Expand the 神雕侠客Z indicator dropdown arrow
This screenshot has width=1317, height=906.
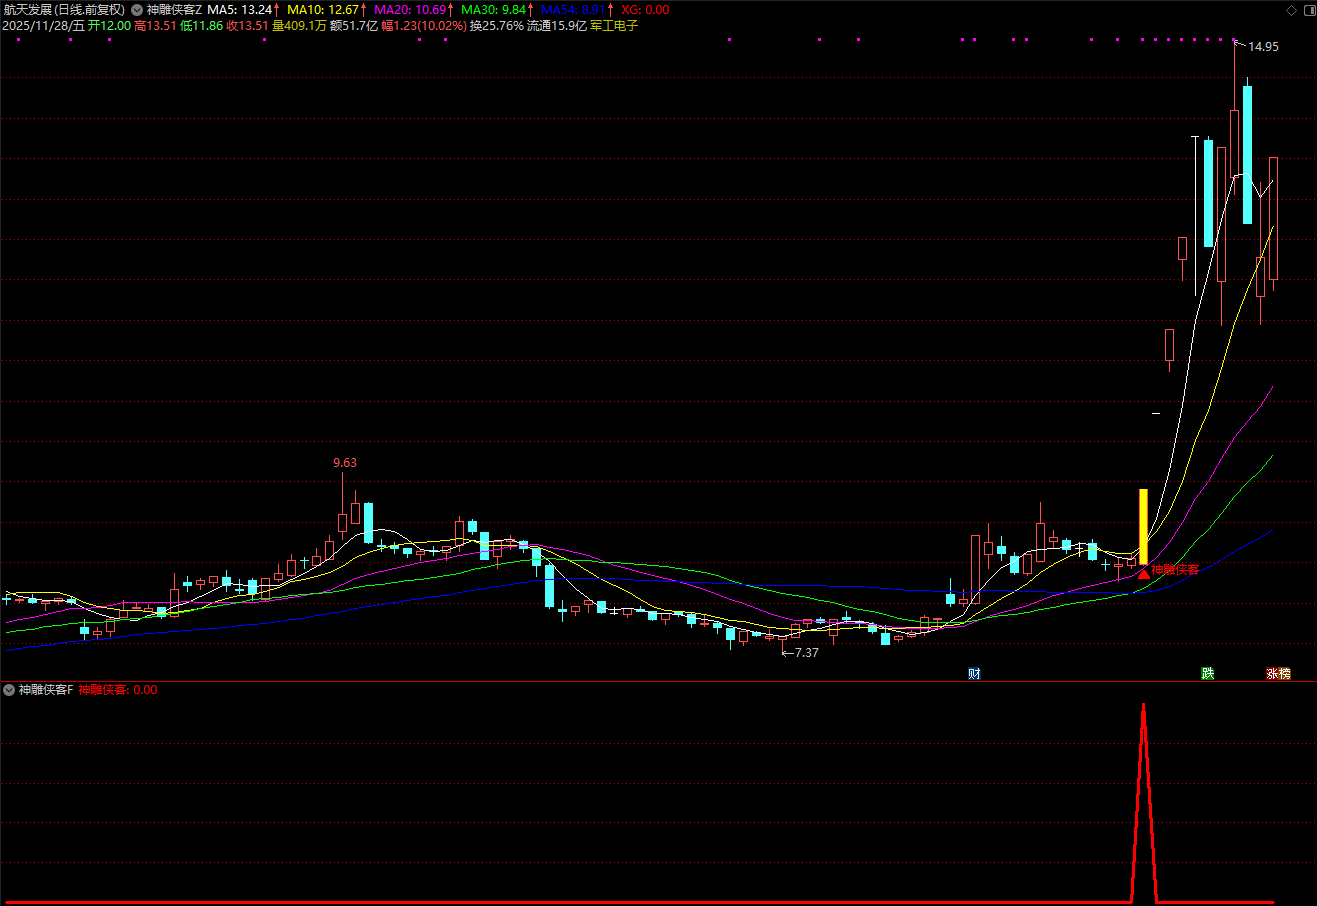[137, 10]
